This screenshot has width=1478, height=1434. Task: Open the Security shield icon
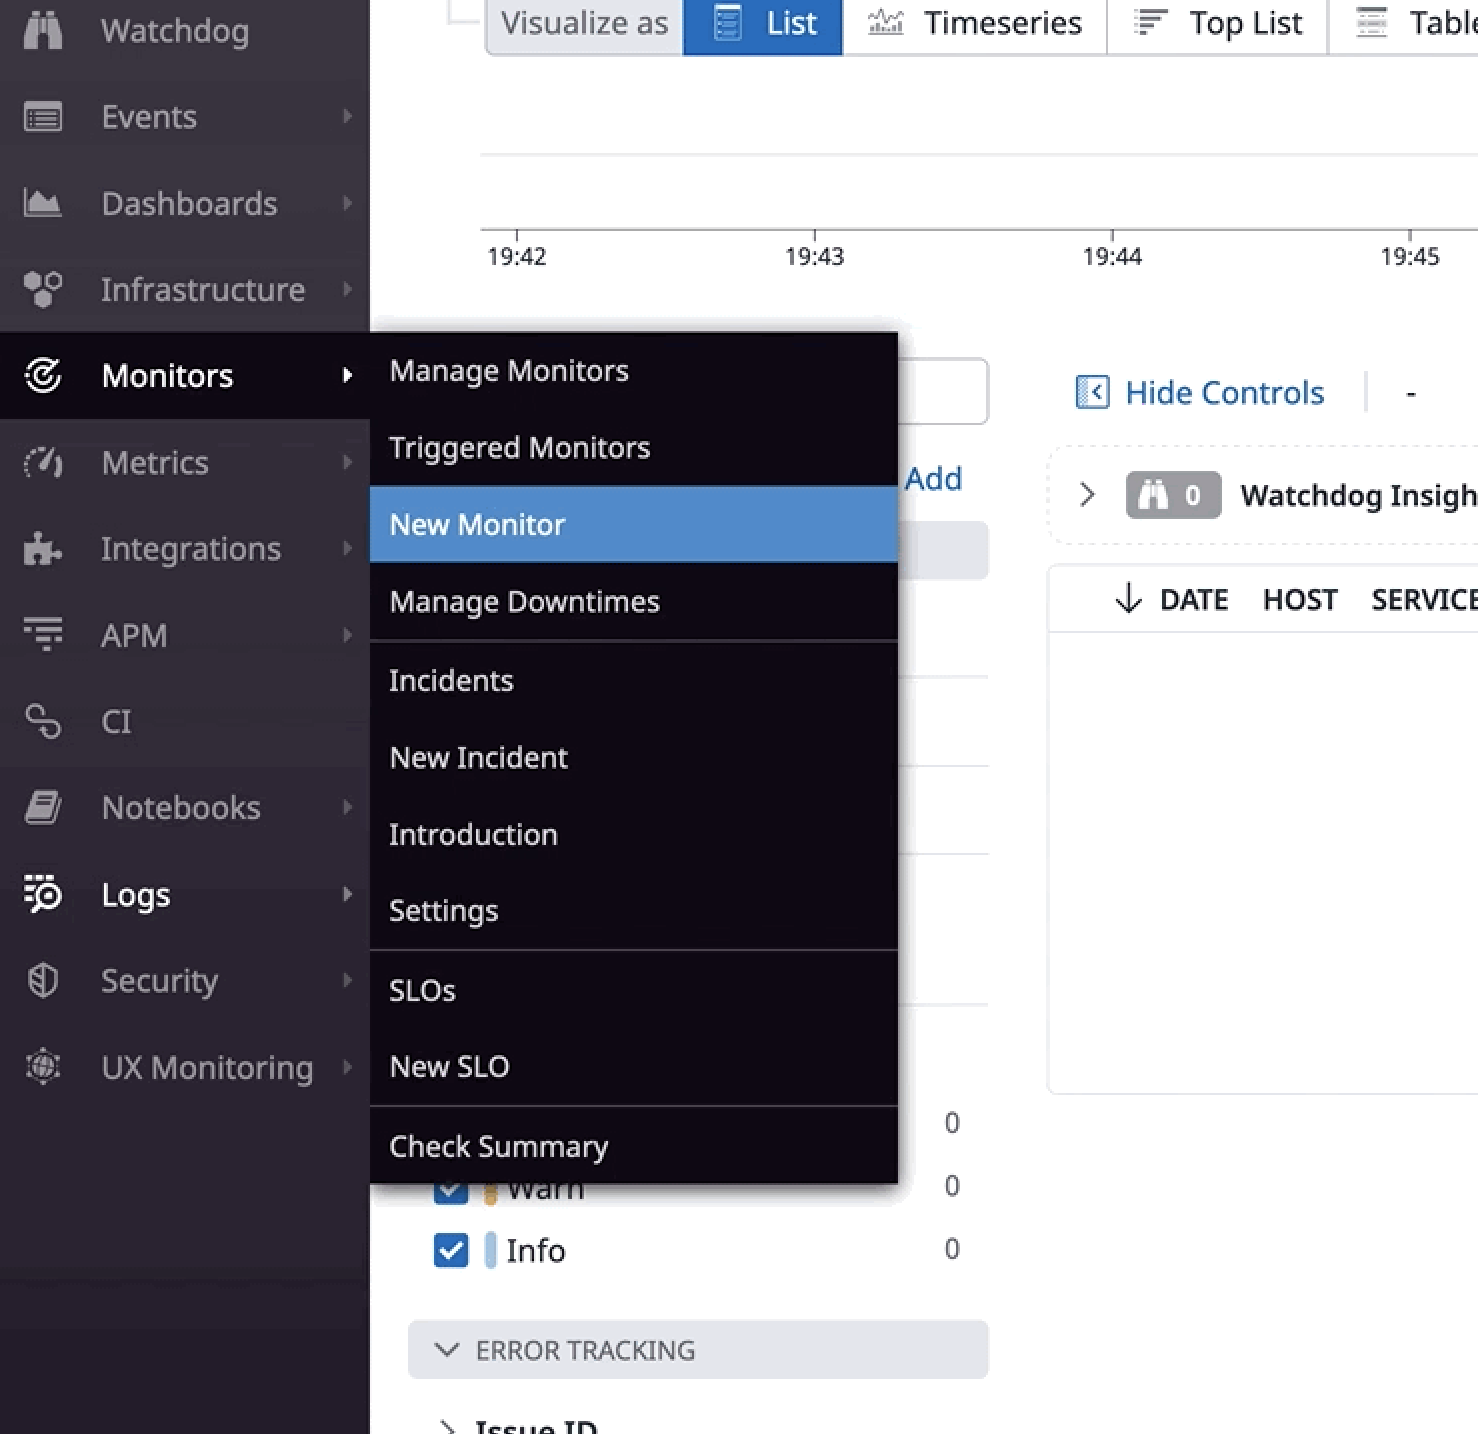[x=42, y=980]
